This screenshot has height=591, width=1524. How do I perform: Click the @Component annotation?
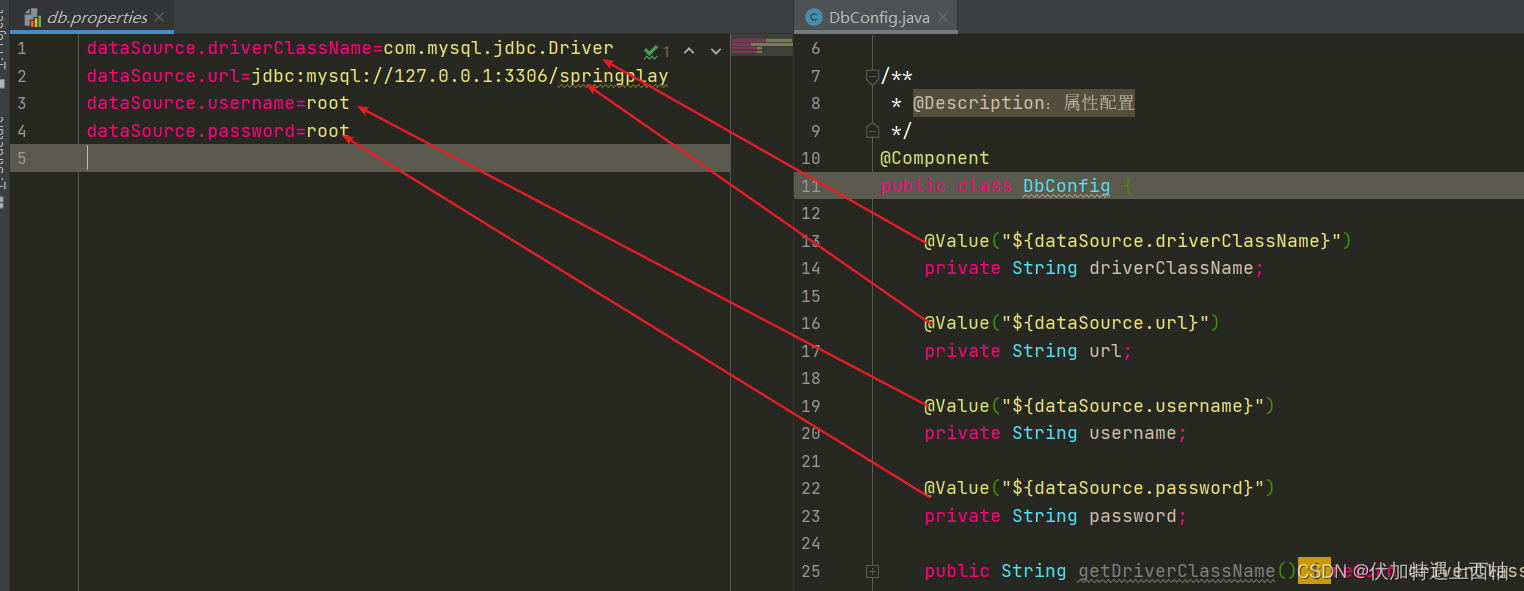(935, 158)
